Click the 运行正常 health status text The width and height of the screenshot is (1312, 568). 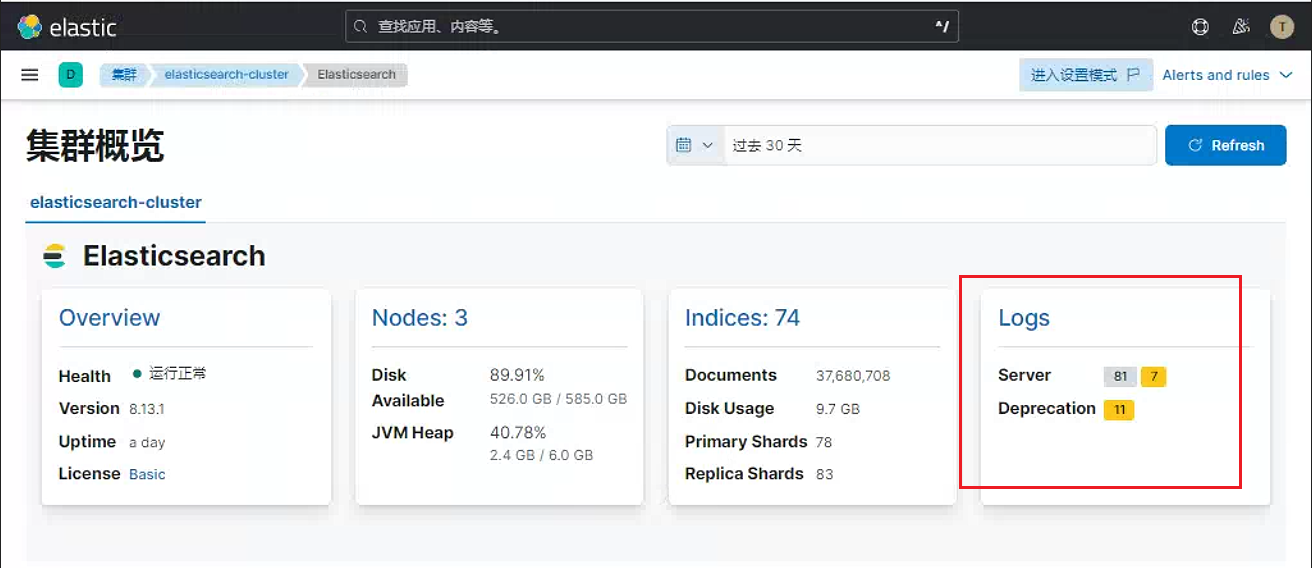pyautogui.click(x=178, y=373)
